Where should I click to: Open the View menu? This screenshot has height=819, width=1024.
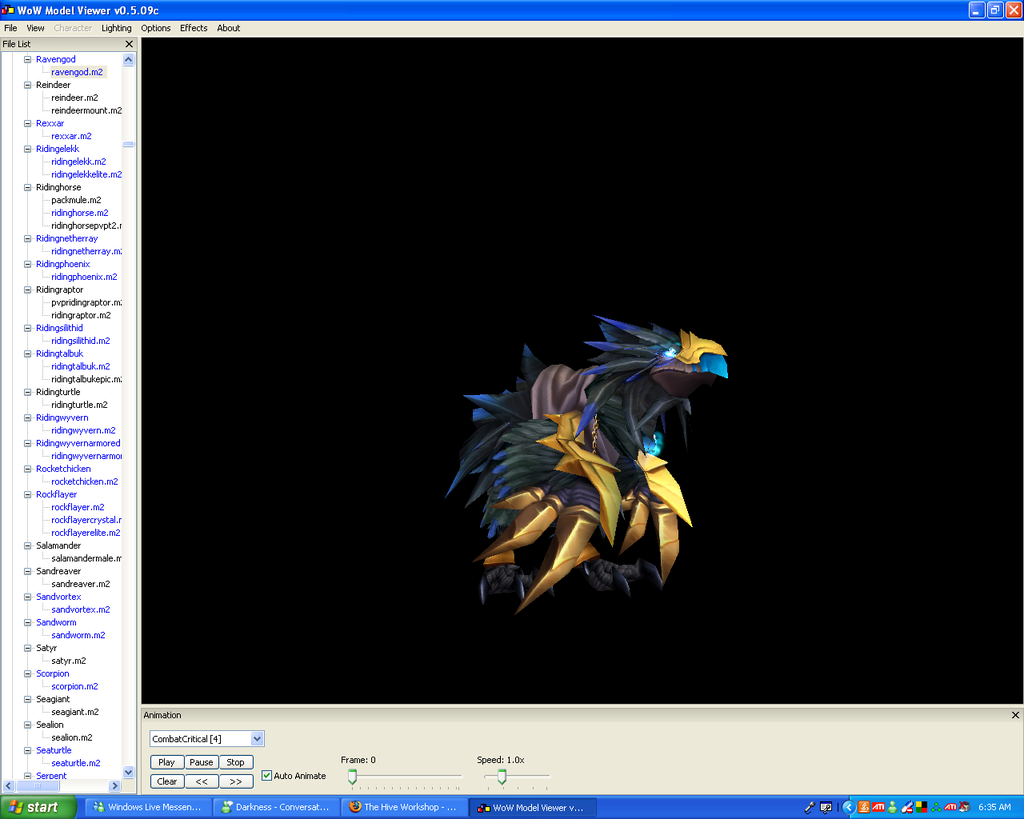35,28
